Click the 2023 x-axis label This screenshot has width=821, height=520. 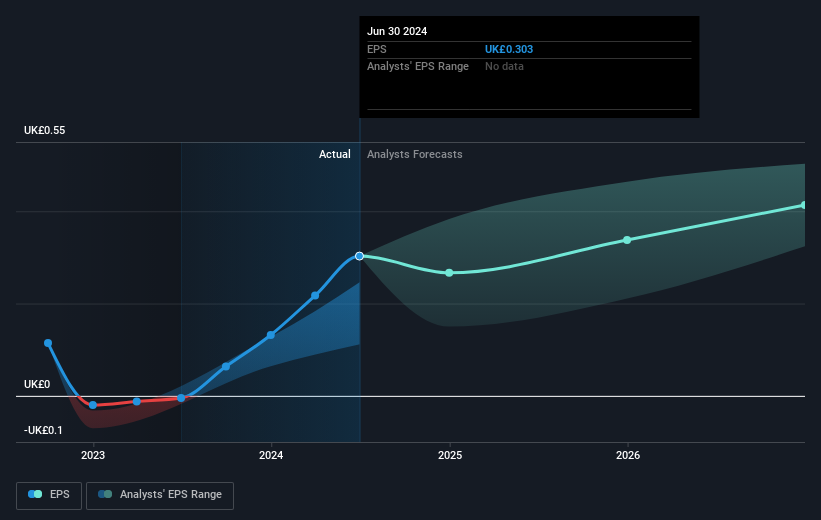(x=93, y=455)
